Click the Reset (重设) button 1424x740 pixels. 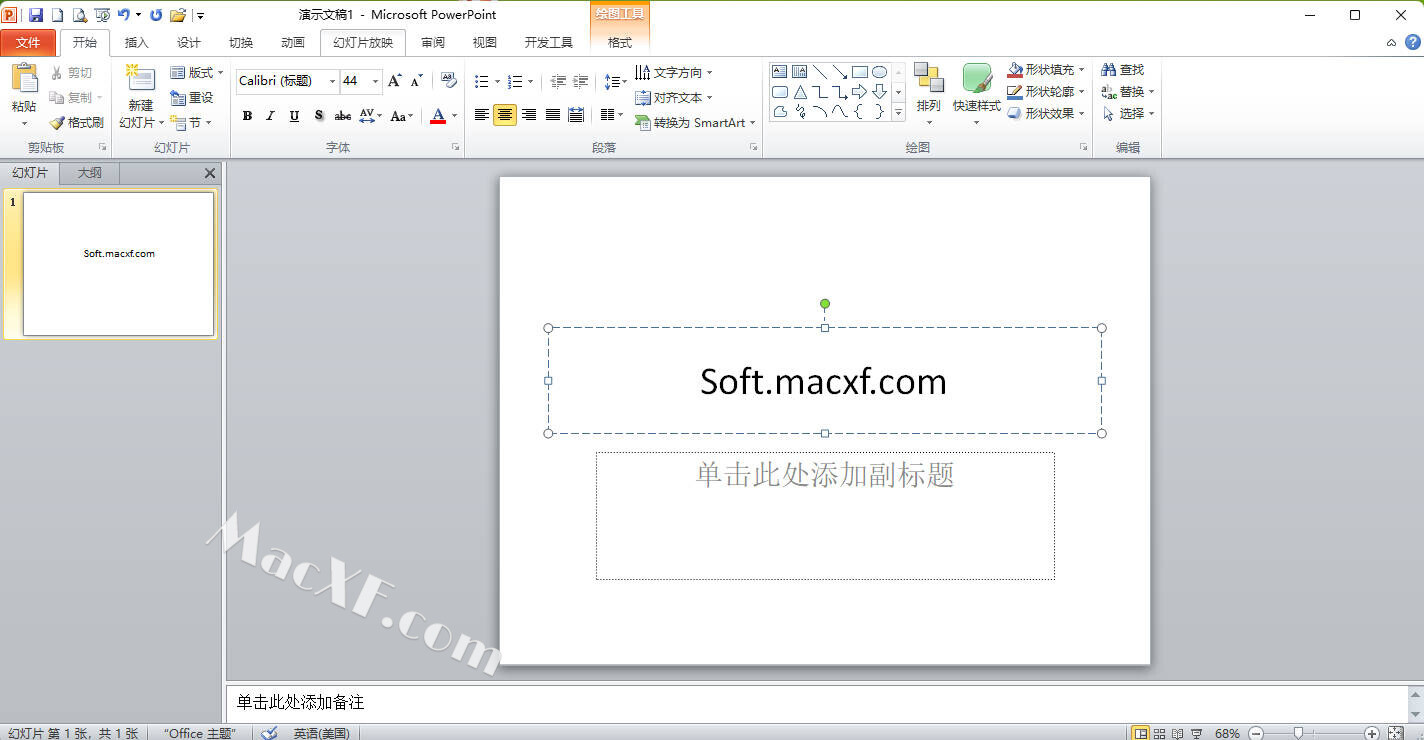(x=192, y=98)
